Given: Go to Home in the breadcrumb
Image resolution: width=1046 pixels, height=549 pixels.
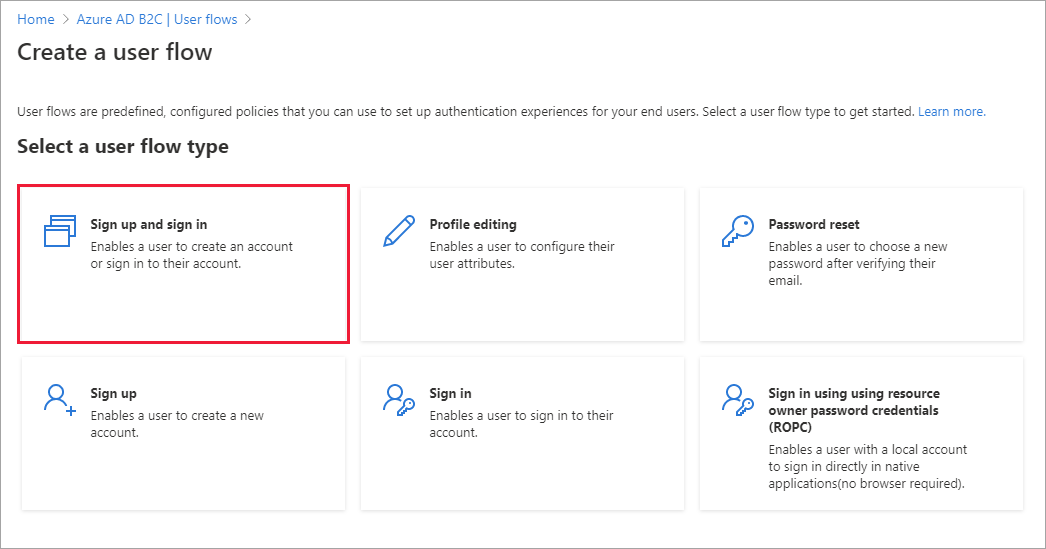Looking at the screenshot, I should tap(36, 19).
